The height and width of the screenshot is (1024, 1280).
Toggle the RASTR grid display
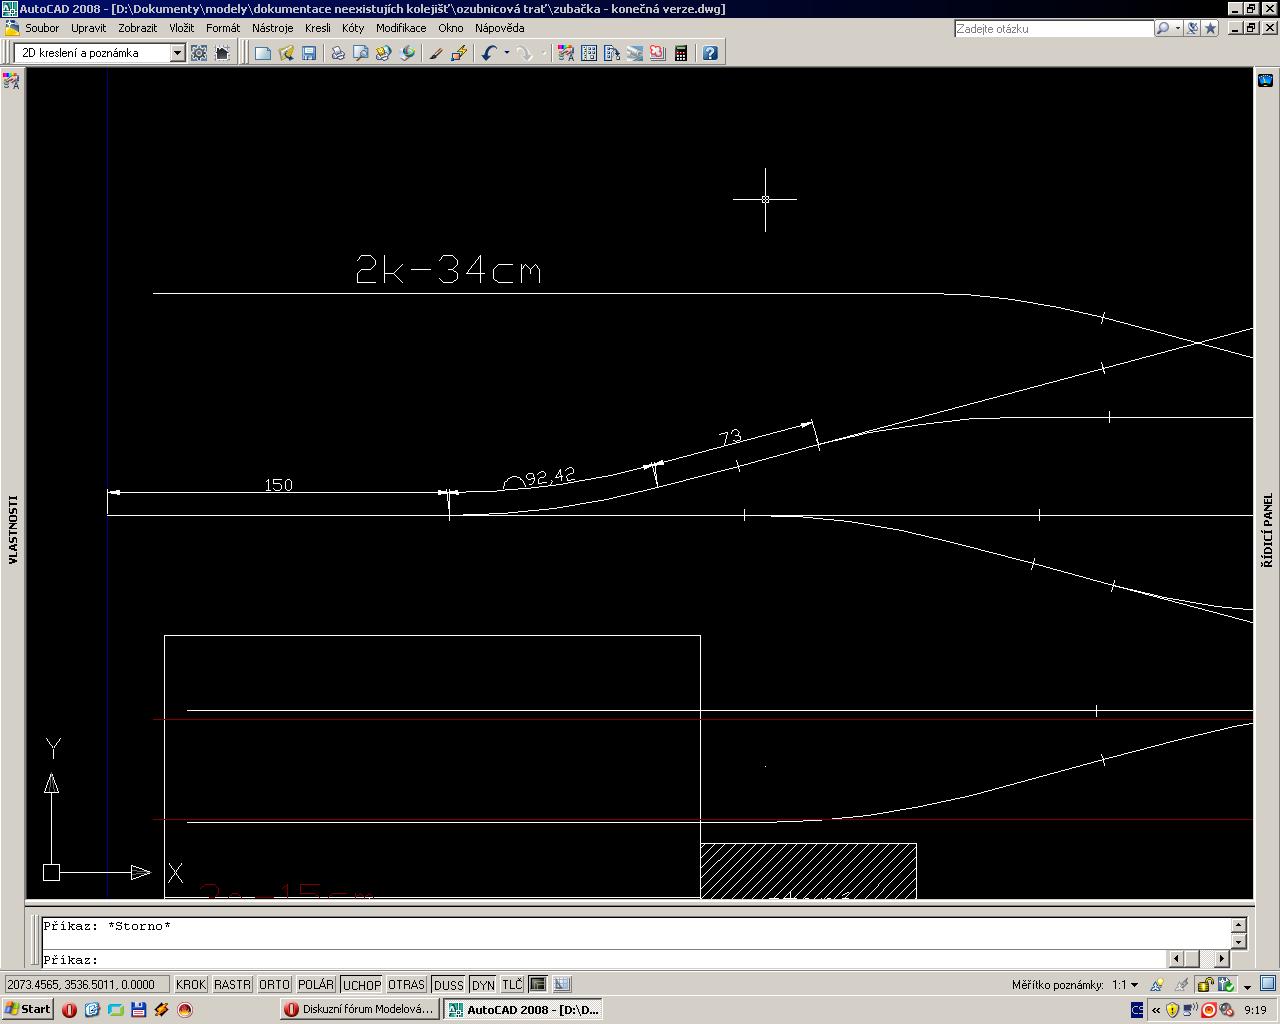(232, 985)
